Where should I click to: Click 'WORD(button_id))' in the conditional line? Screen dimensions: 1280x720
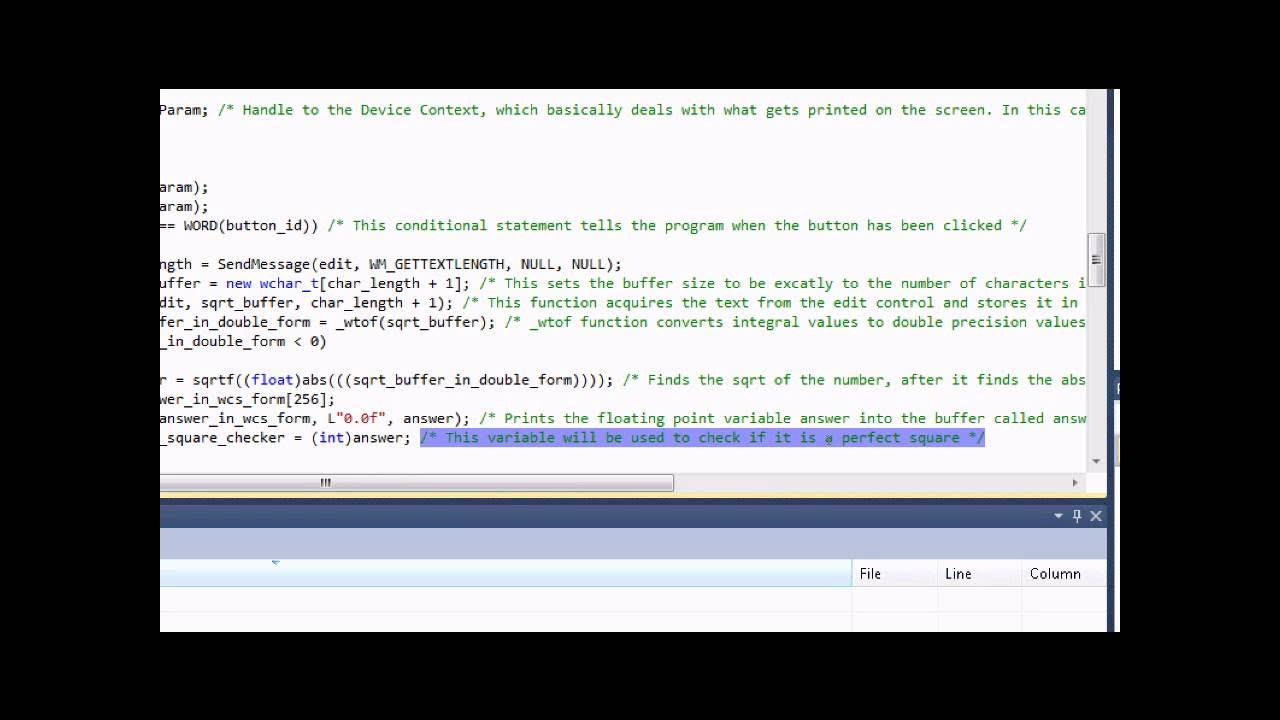251,226
